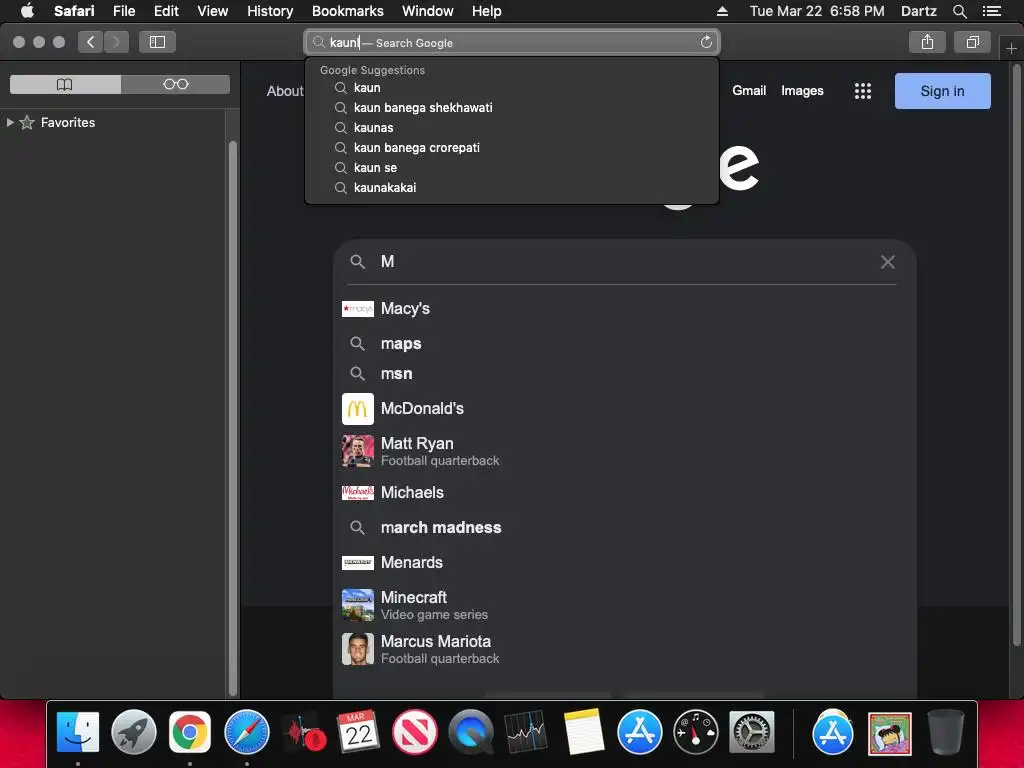
Task: Toggle the sidebar button in toolbar
Action: click(x=157, y=42)
